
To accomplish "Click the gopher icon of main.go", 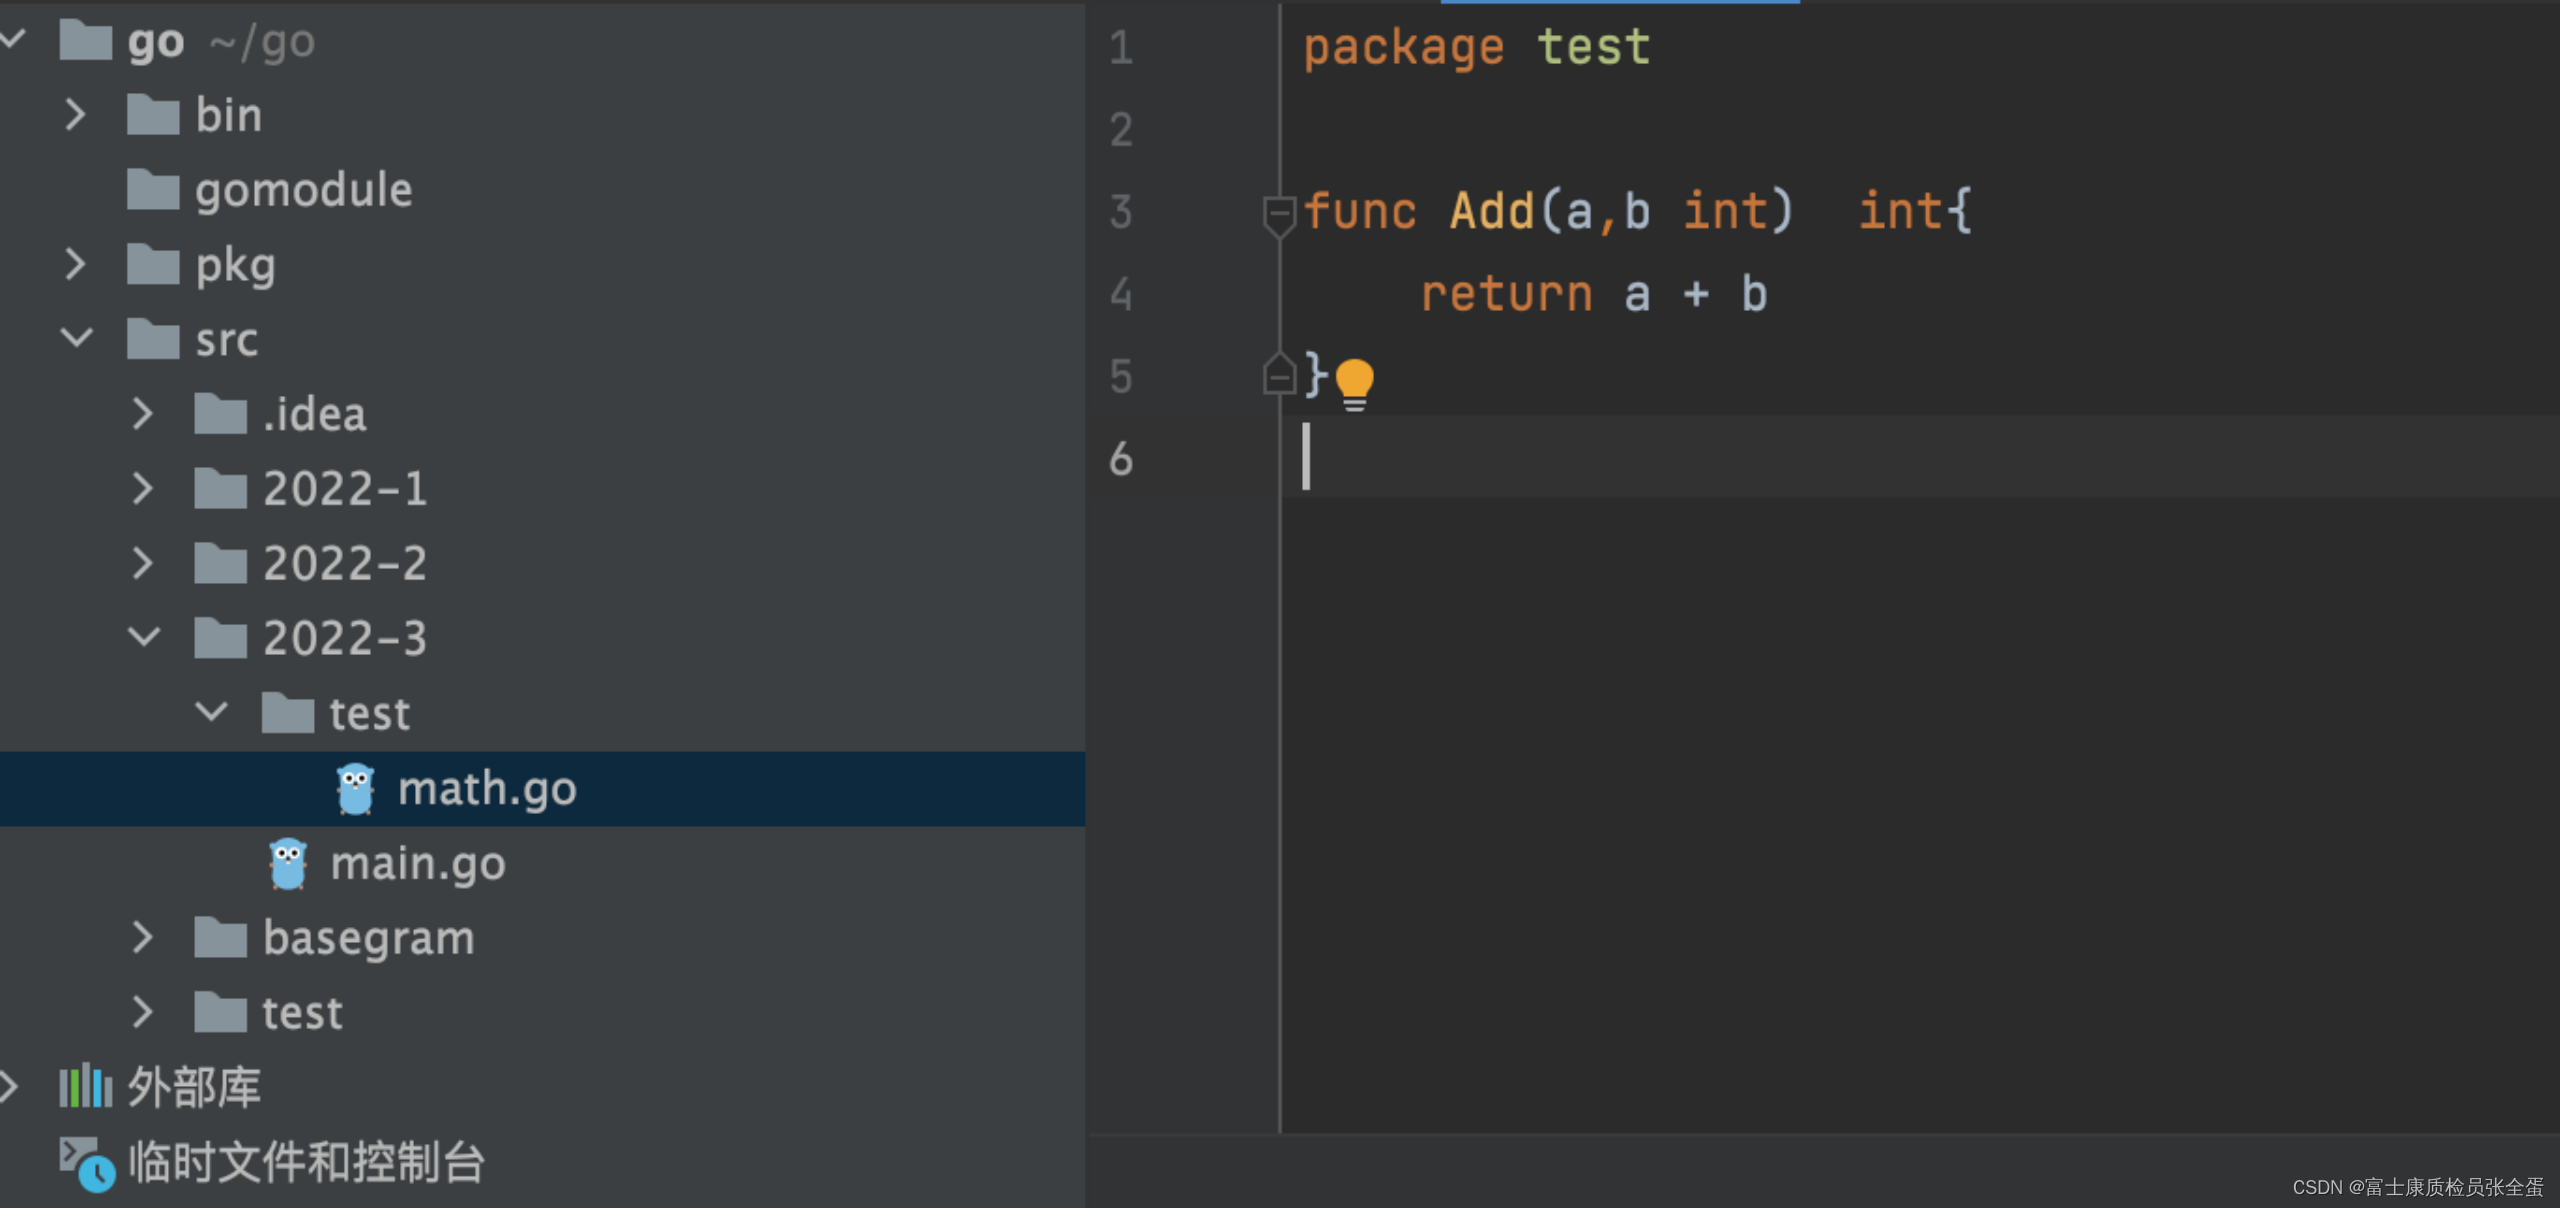I will [x=288, y=864].
